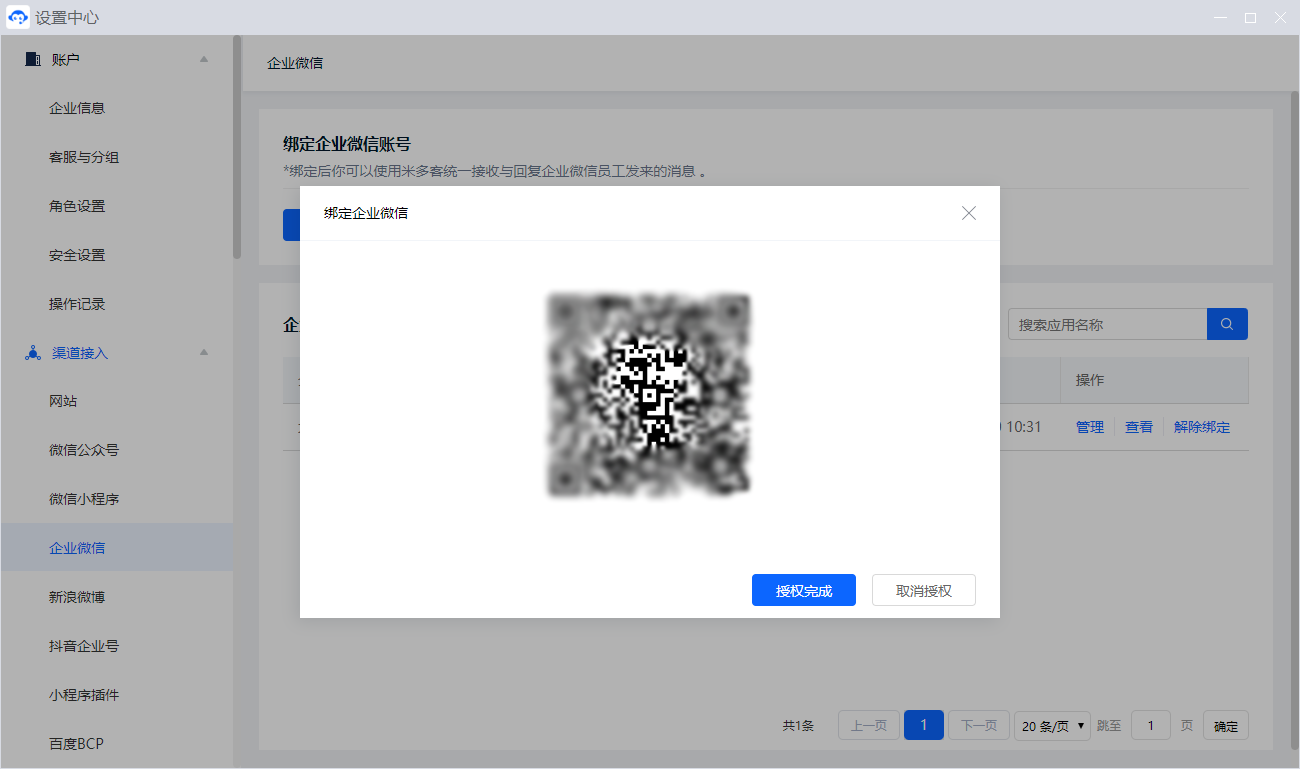Click the 授权完成 button
Viewport: 1300px width, 769px height.
(803, 590)
